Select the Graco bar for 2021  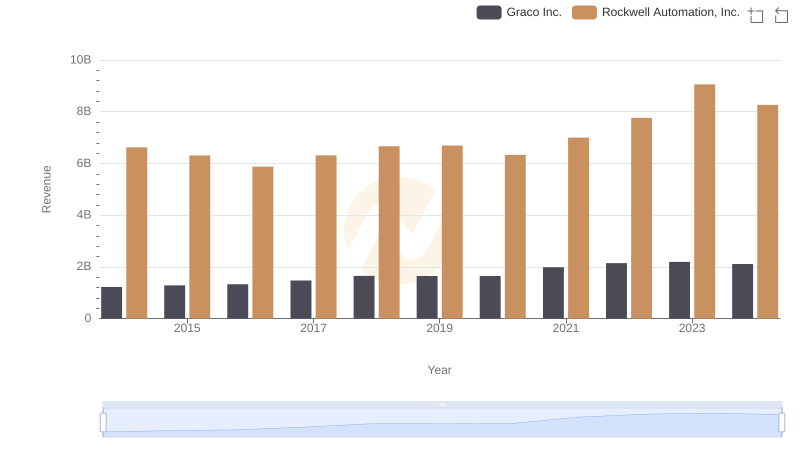coord(554,293)
